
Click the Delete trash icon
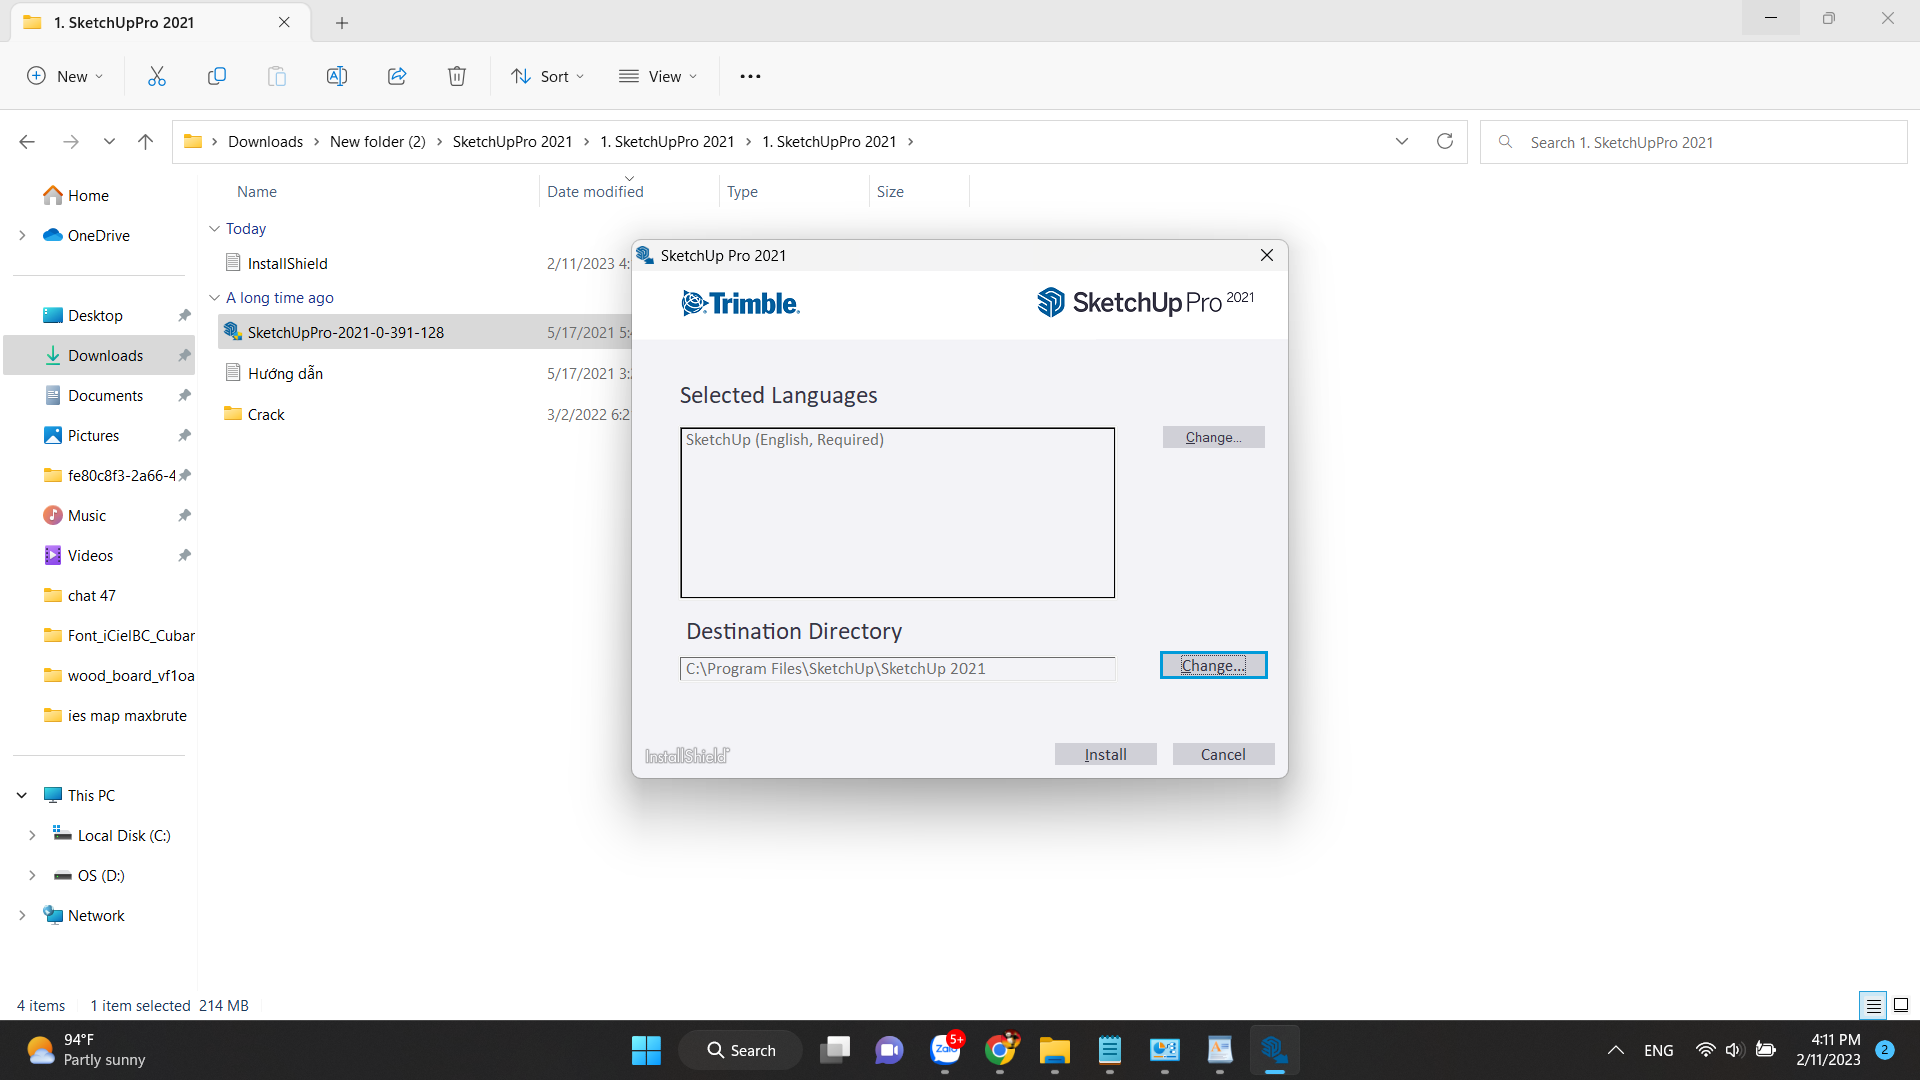[x=457, y=76]
